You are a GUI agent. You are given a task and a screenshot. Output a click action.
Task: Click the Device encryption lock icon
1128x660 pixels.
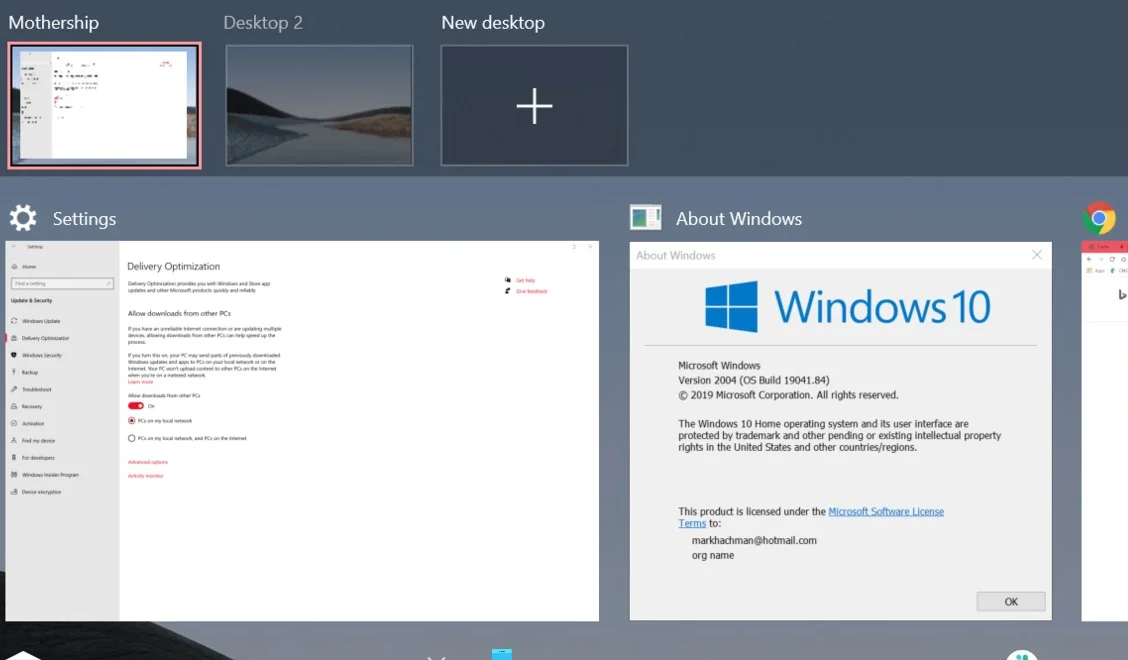pos(14,492)
